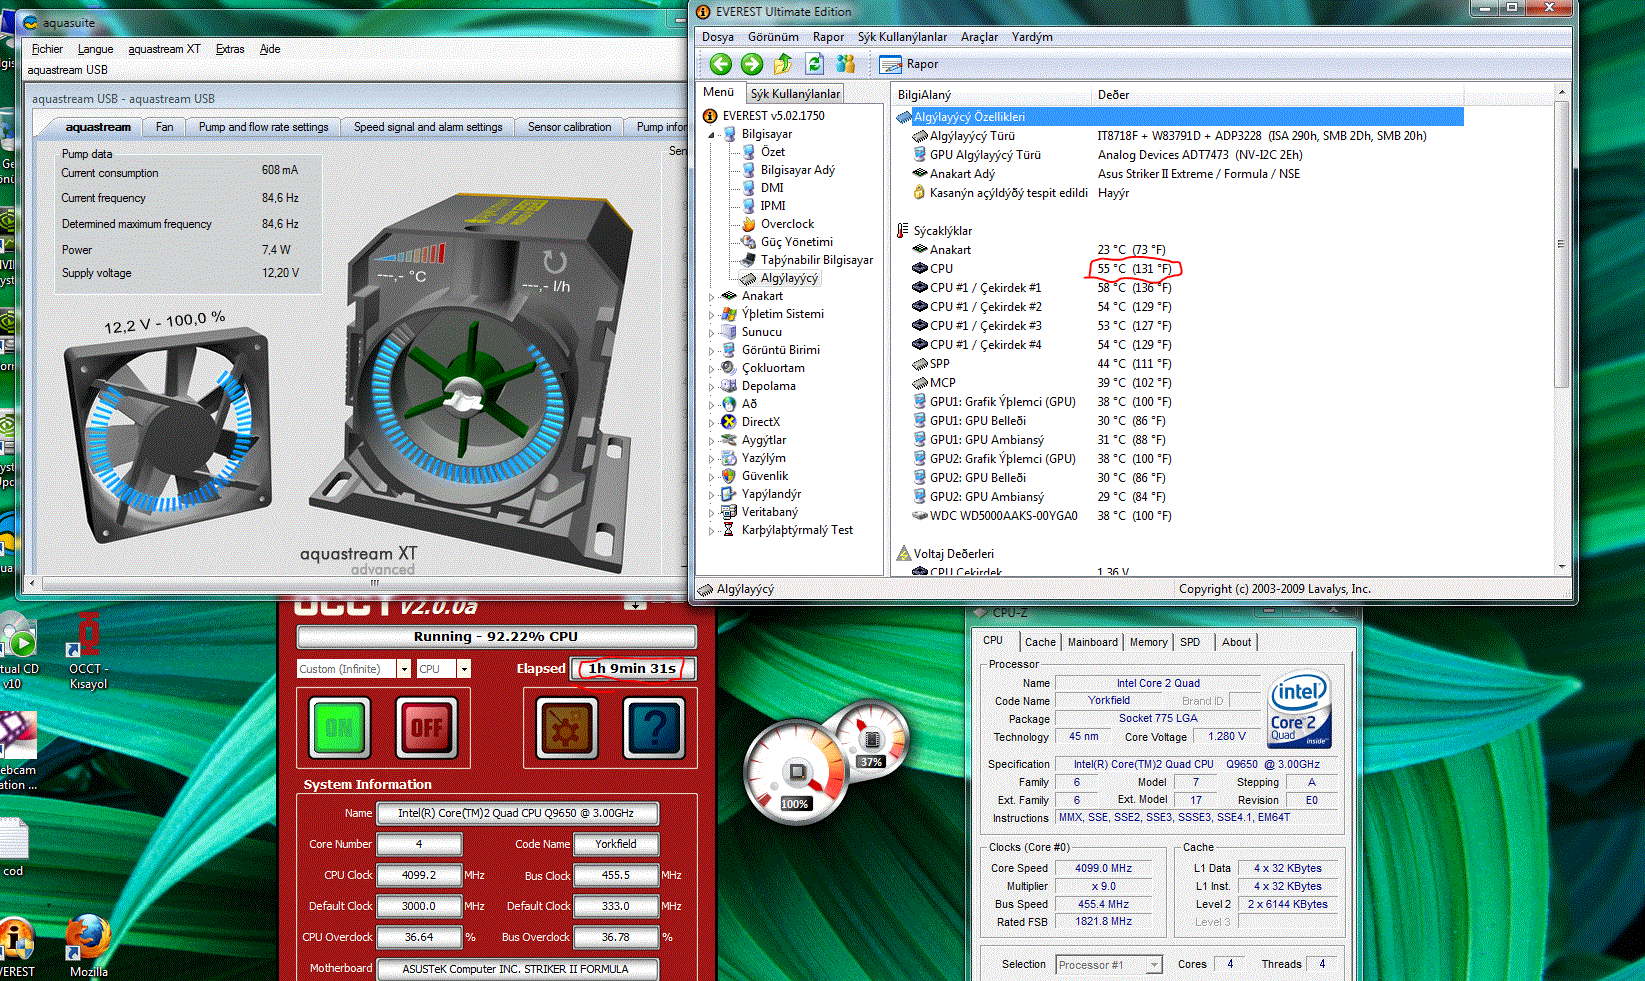Collapse the Bilgisayar tree node
1645x981 pixels.
[x=712, y=135]
